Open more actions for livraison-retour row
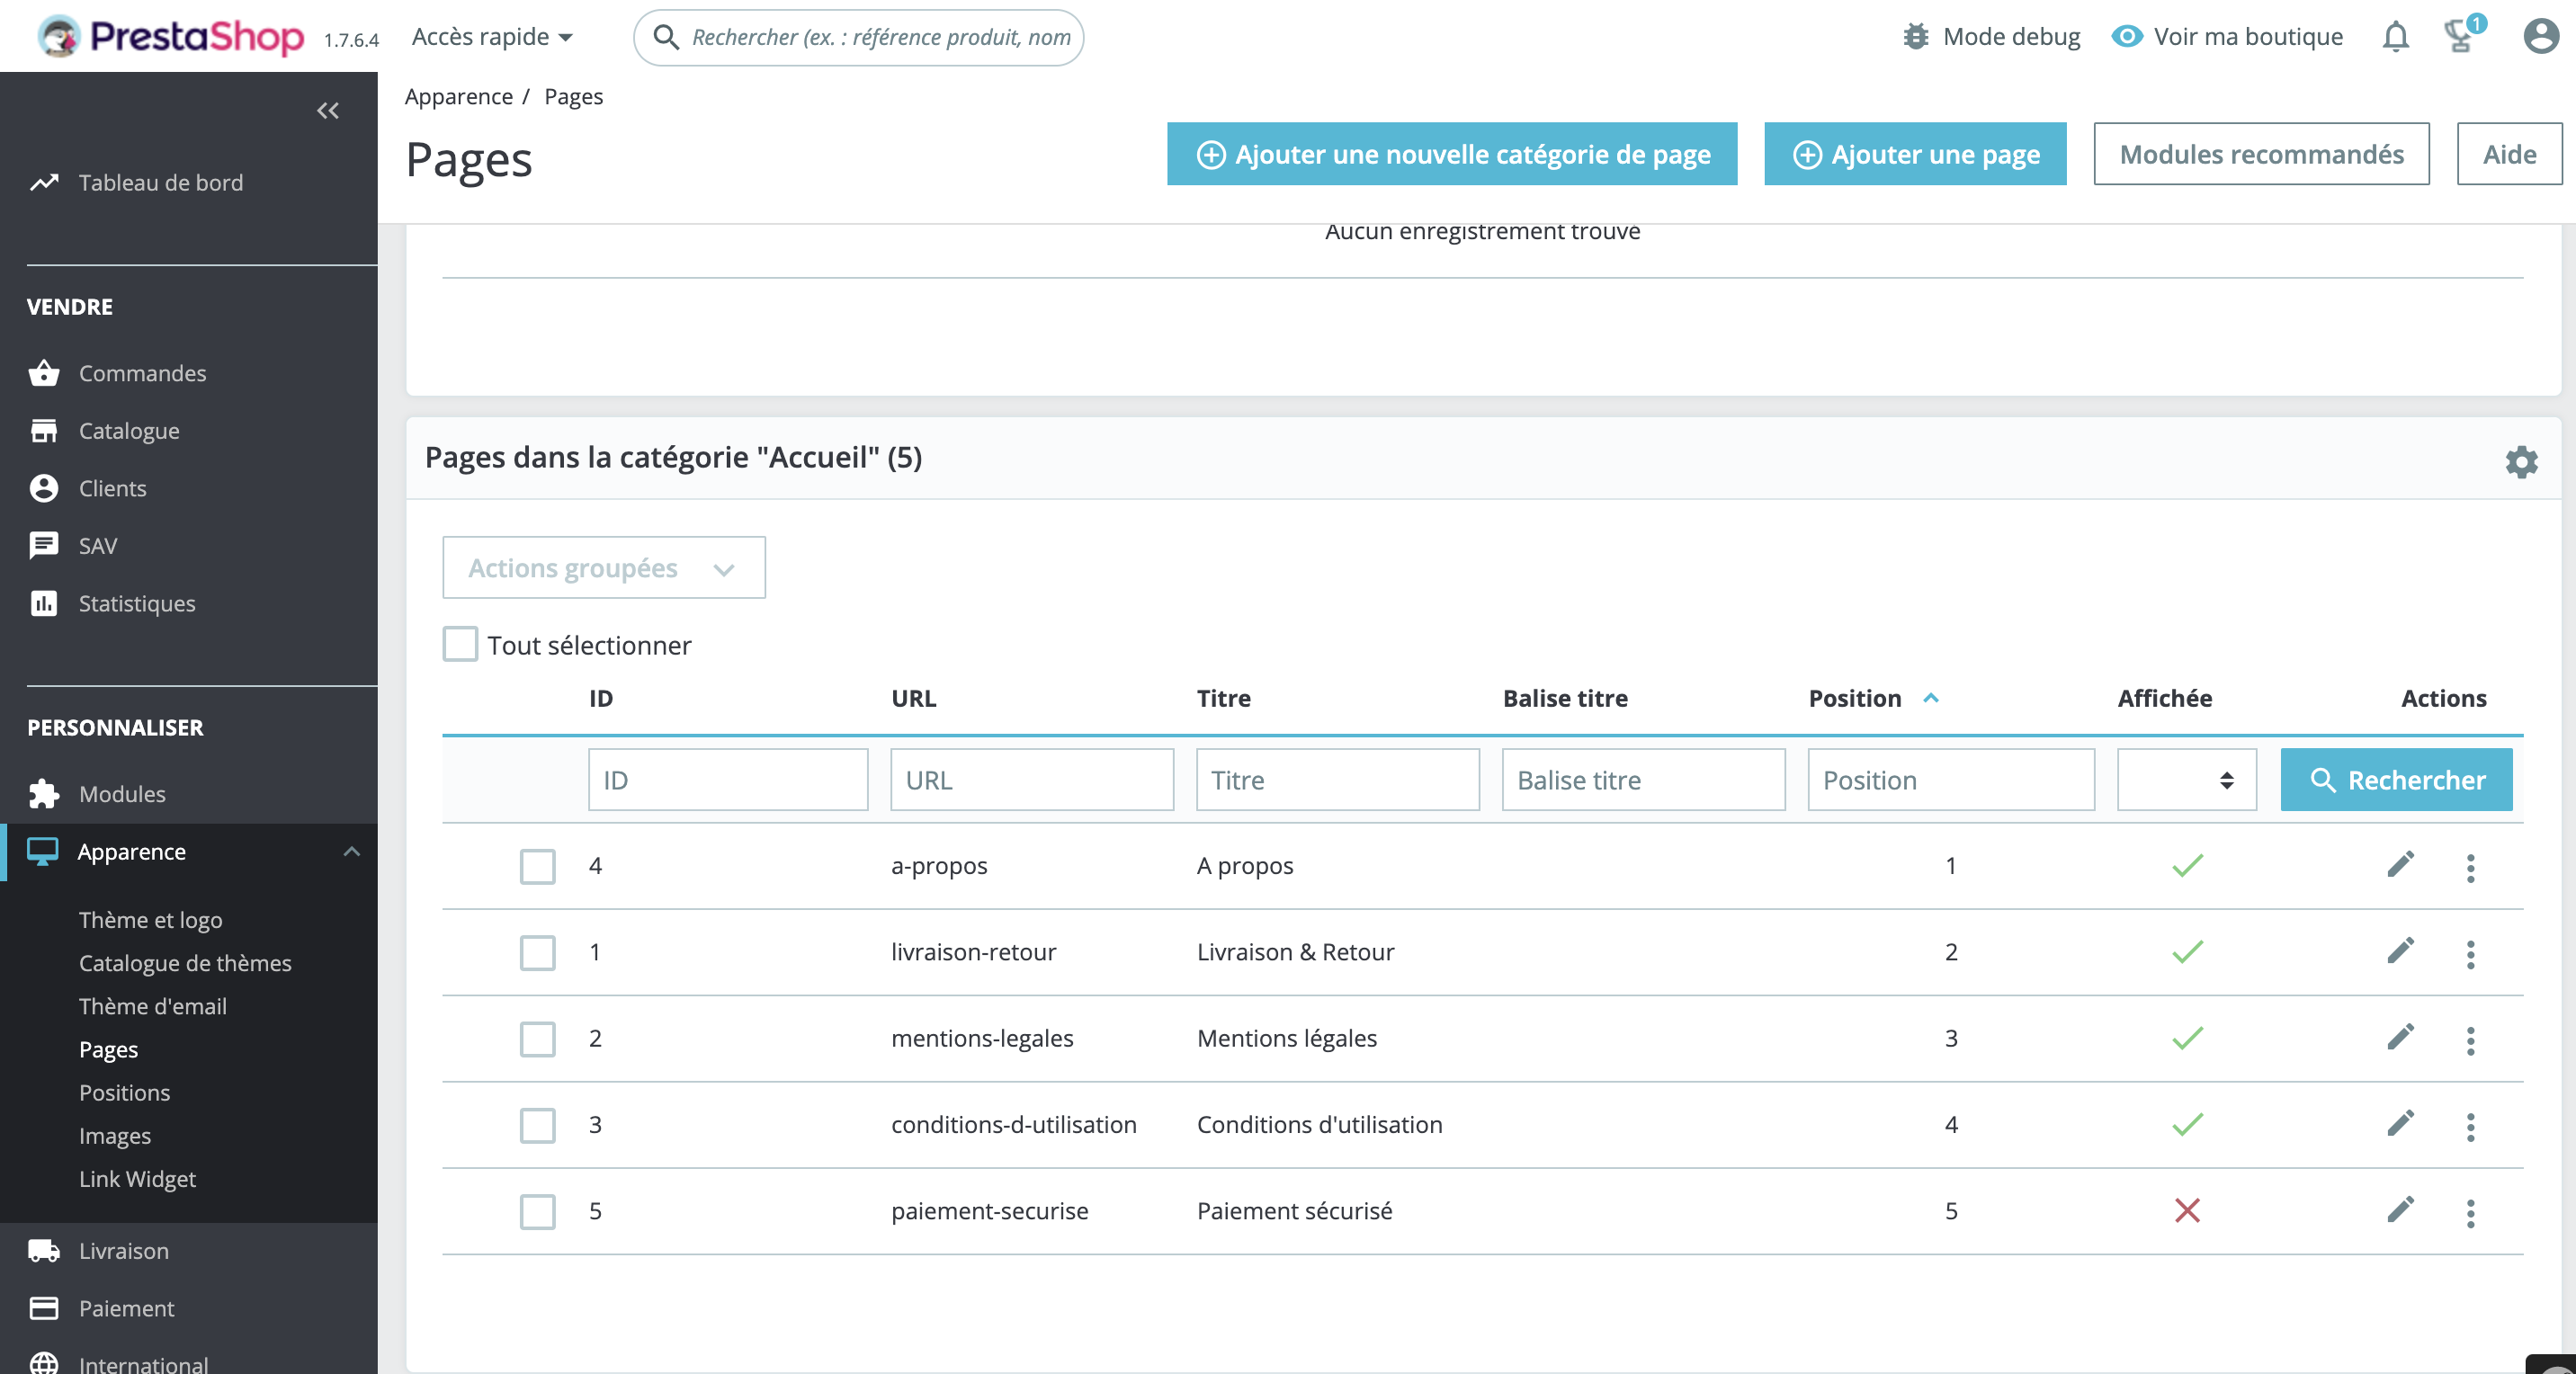 [2470, 954]
